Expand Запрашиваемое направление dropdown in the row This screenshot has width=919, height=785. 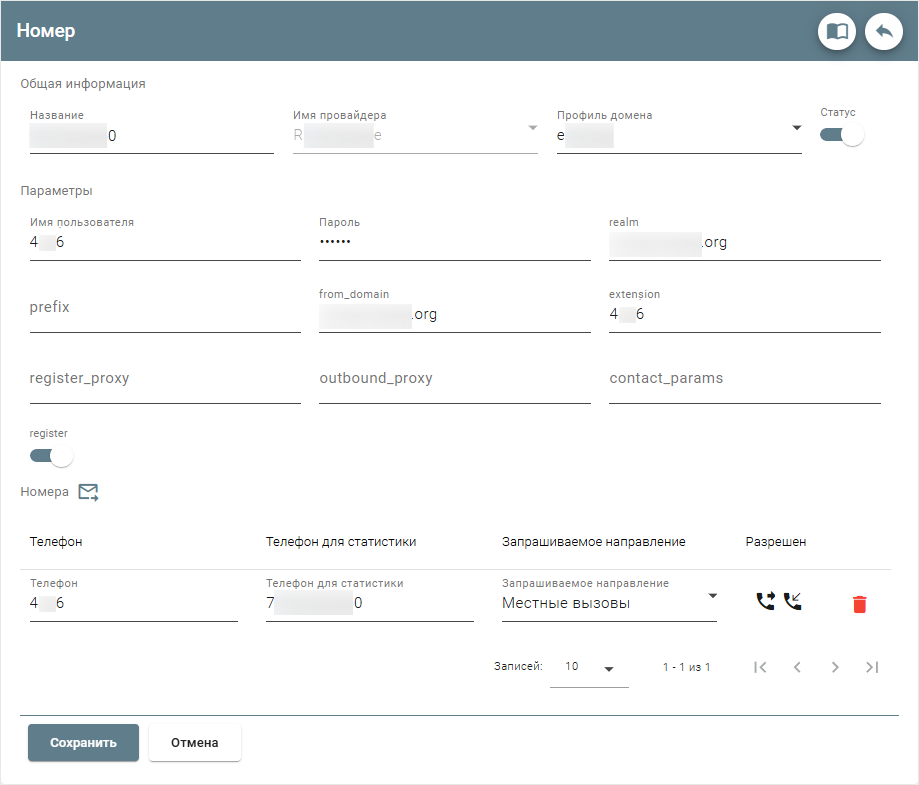(712, 596)
